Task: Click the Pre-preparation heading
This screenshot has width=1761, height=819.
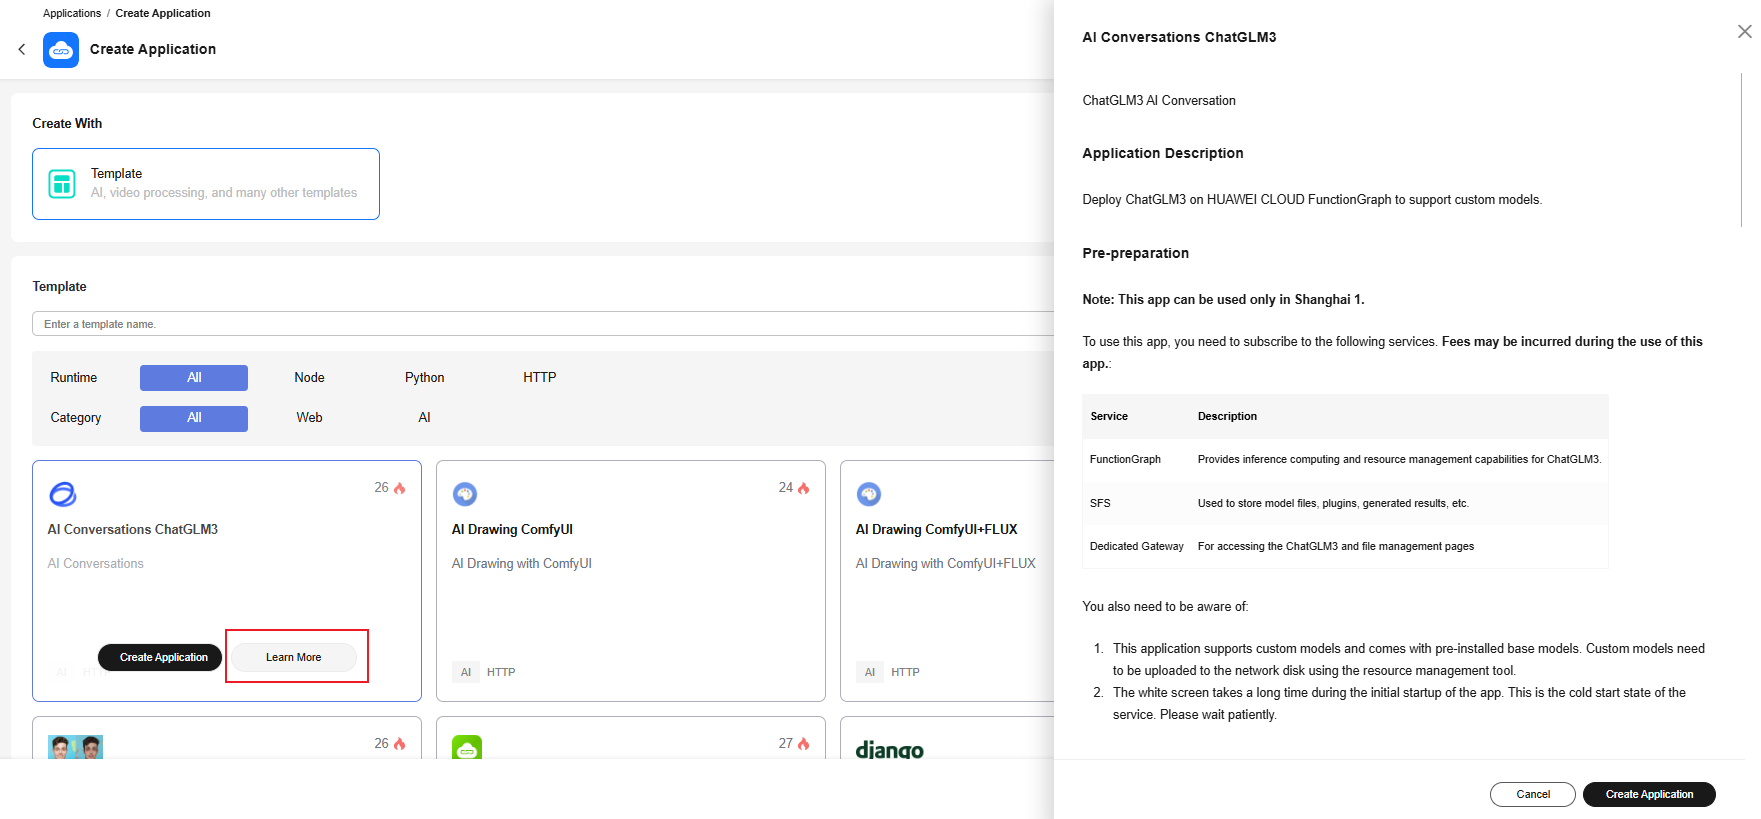Action: coord(1136,253)
